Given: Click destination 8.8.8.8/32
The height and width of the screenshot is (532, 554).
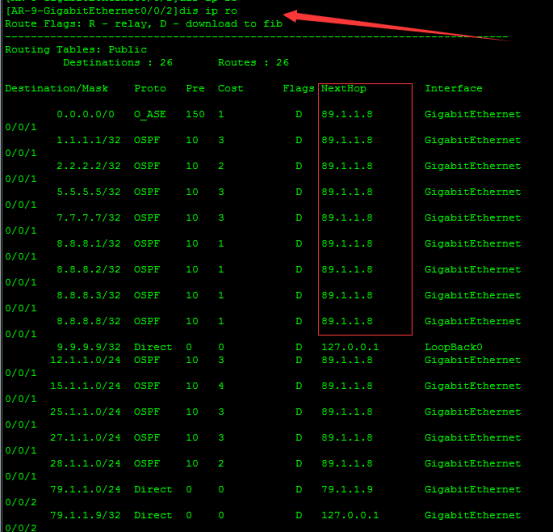Looking at the screenshot, I should [89, 321].
